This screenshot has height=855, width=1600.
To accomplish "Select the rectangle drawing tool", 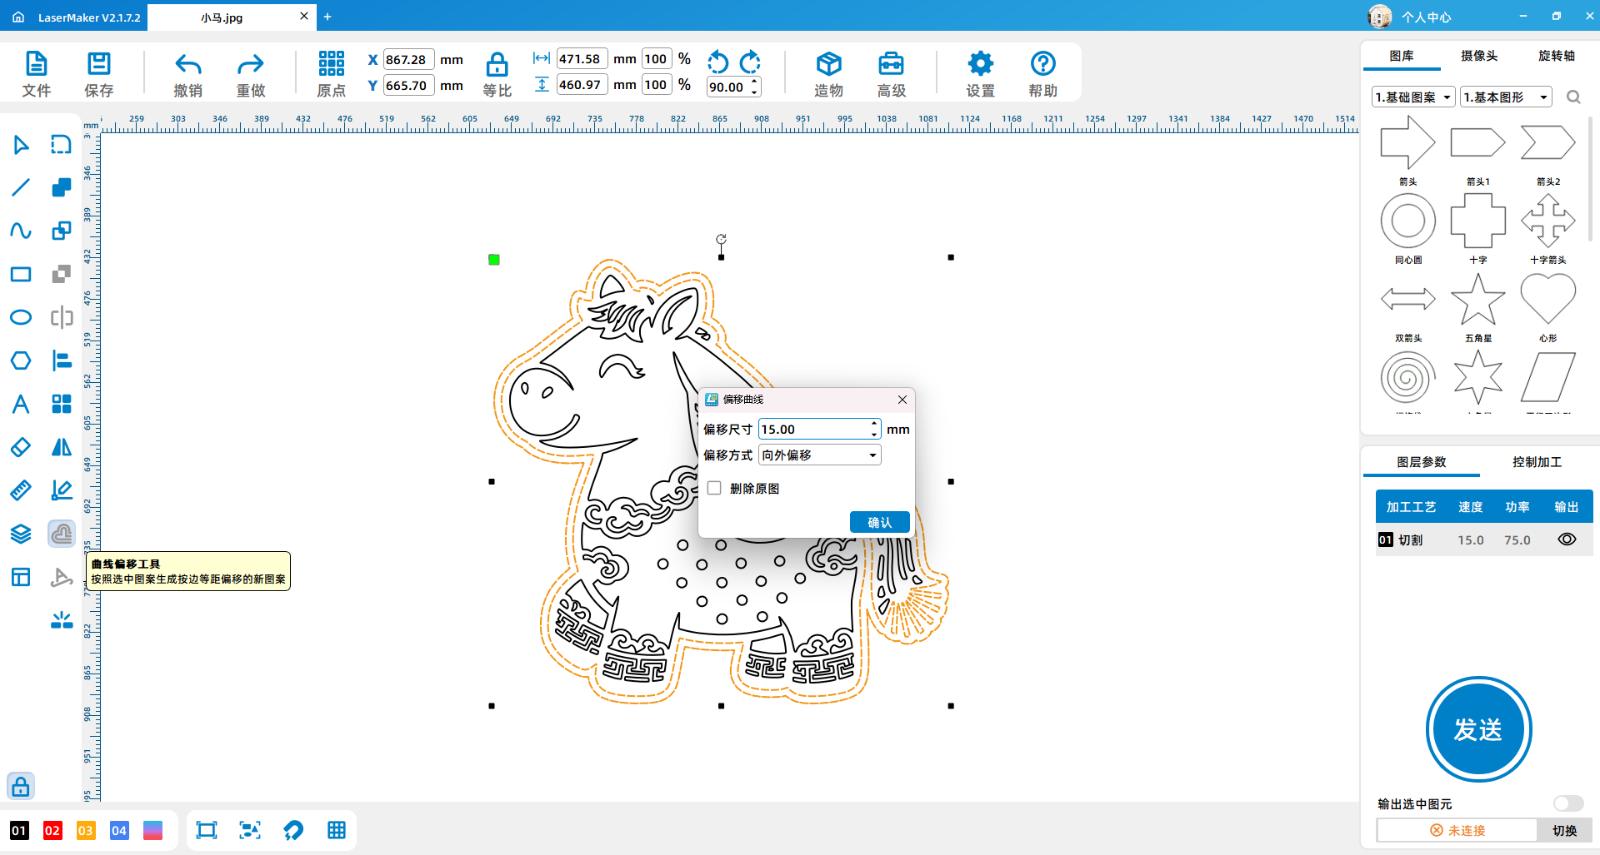I will pyautogui.click(x=20, y=274).
